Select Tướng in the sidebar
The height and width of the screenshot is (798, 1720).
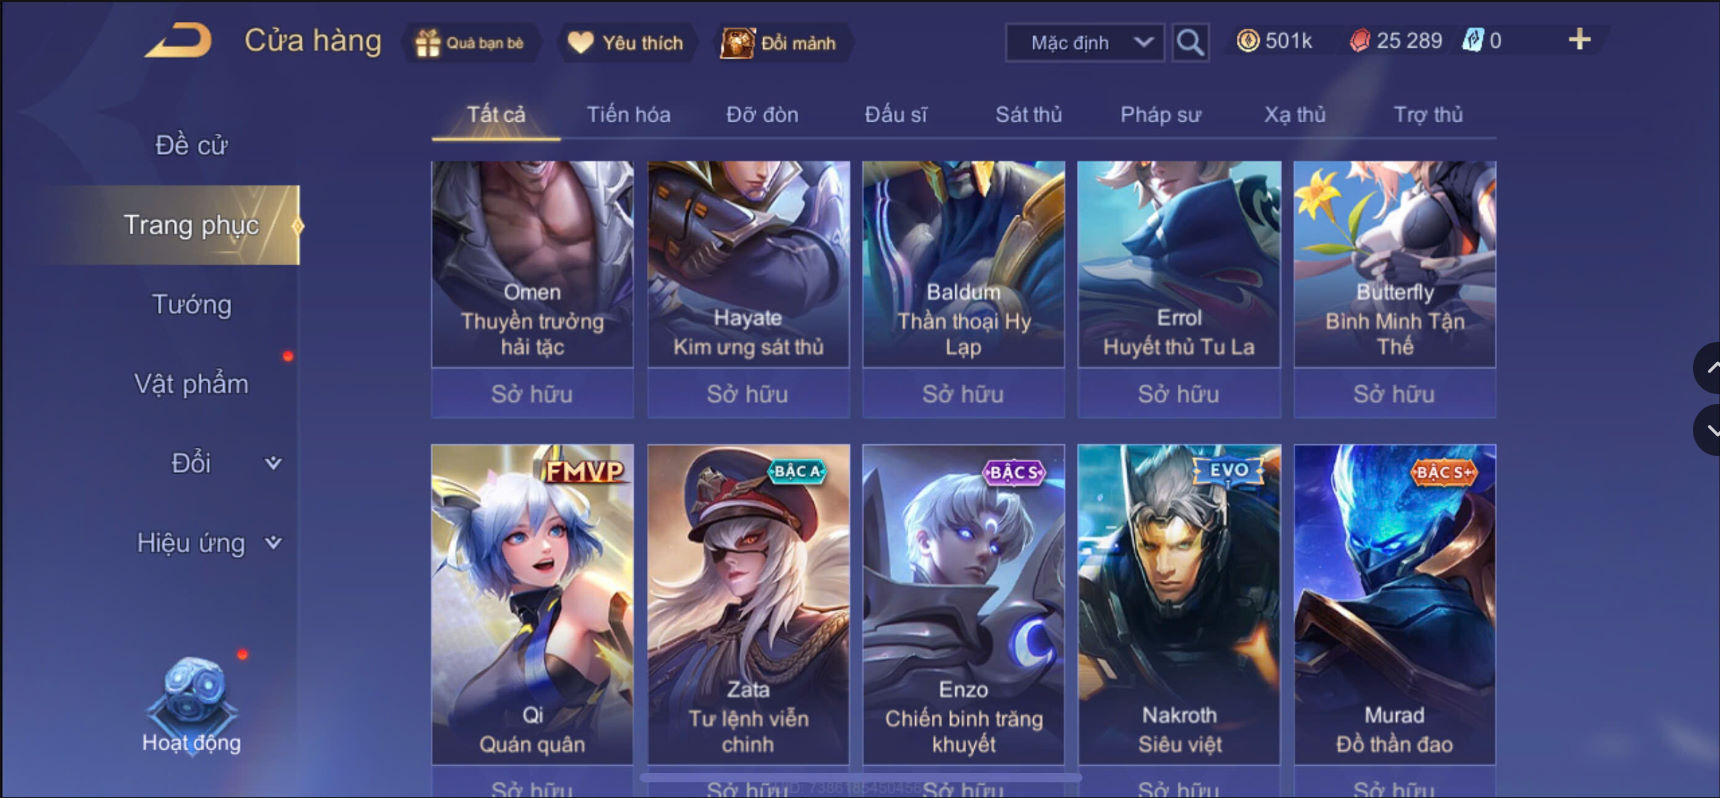coord(191,304)
